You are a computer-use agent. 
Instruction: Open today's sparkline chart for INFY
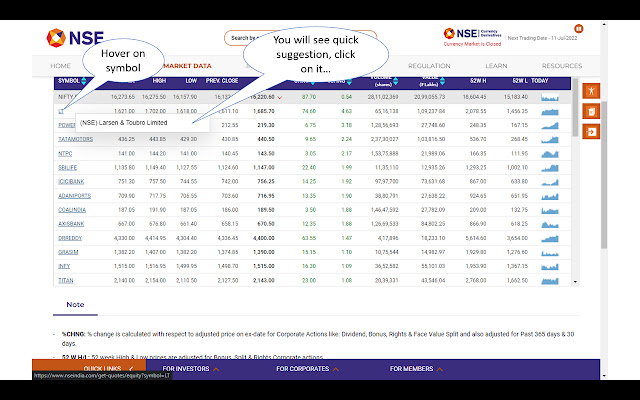click(549, 267)
